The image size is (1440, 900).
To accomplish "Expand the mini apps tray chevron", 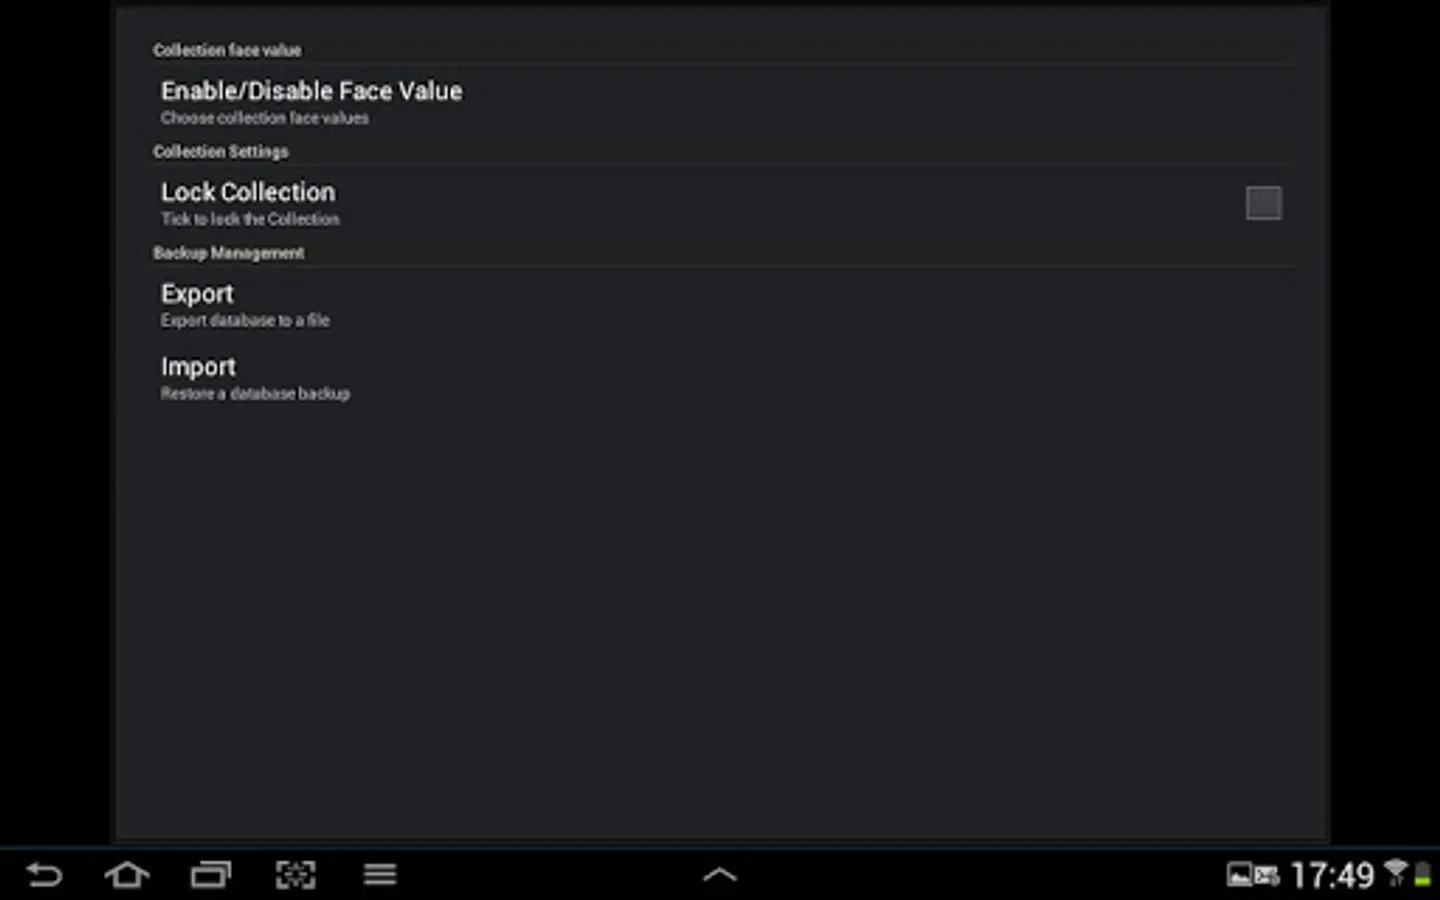I will point(720,875).
